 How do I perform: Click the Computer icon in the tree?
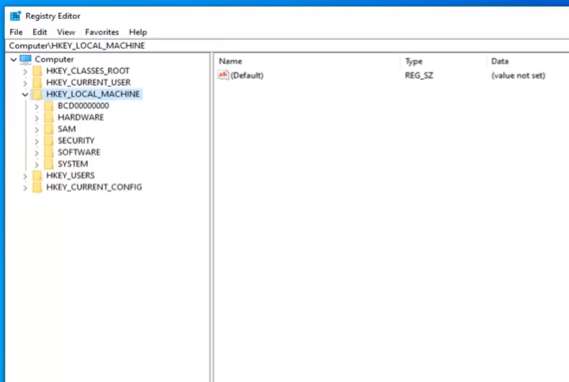pos(26,59)
